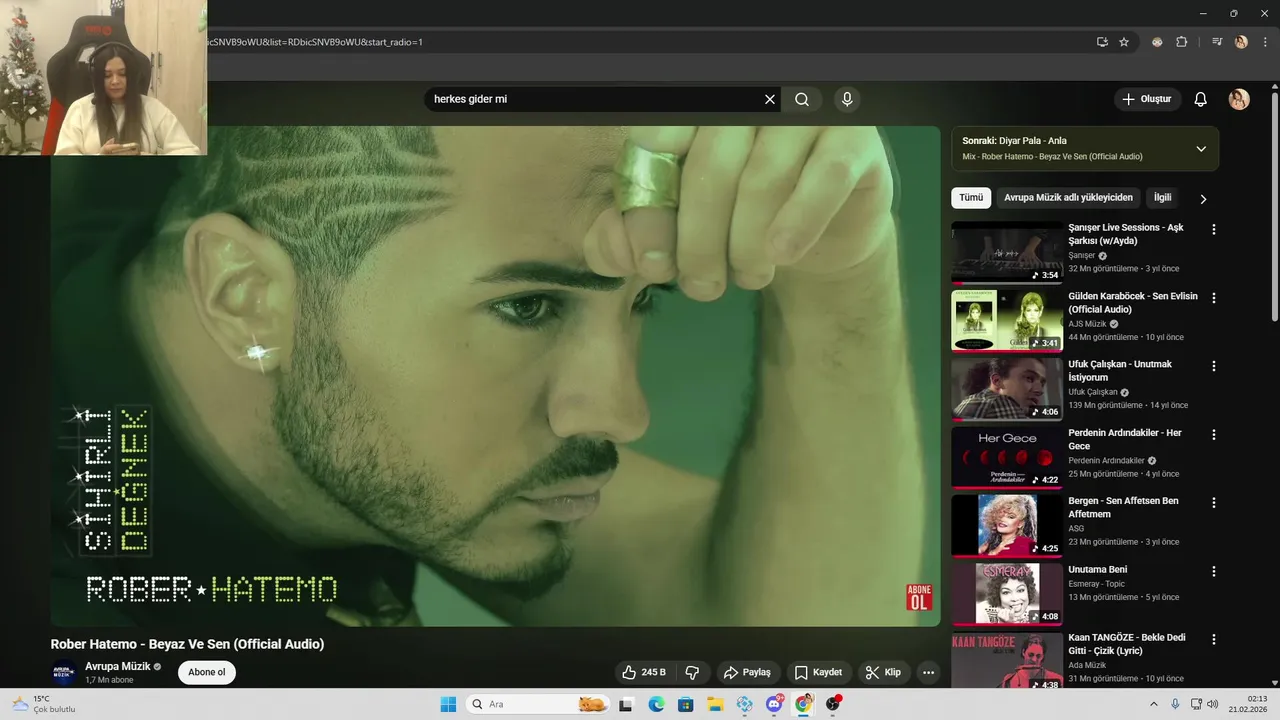Show hidden system tray icons
This screenshot has height=720, width=1280.
pyautogui.click(x=1155, y=704)
